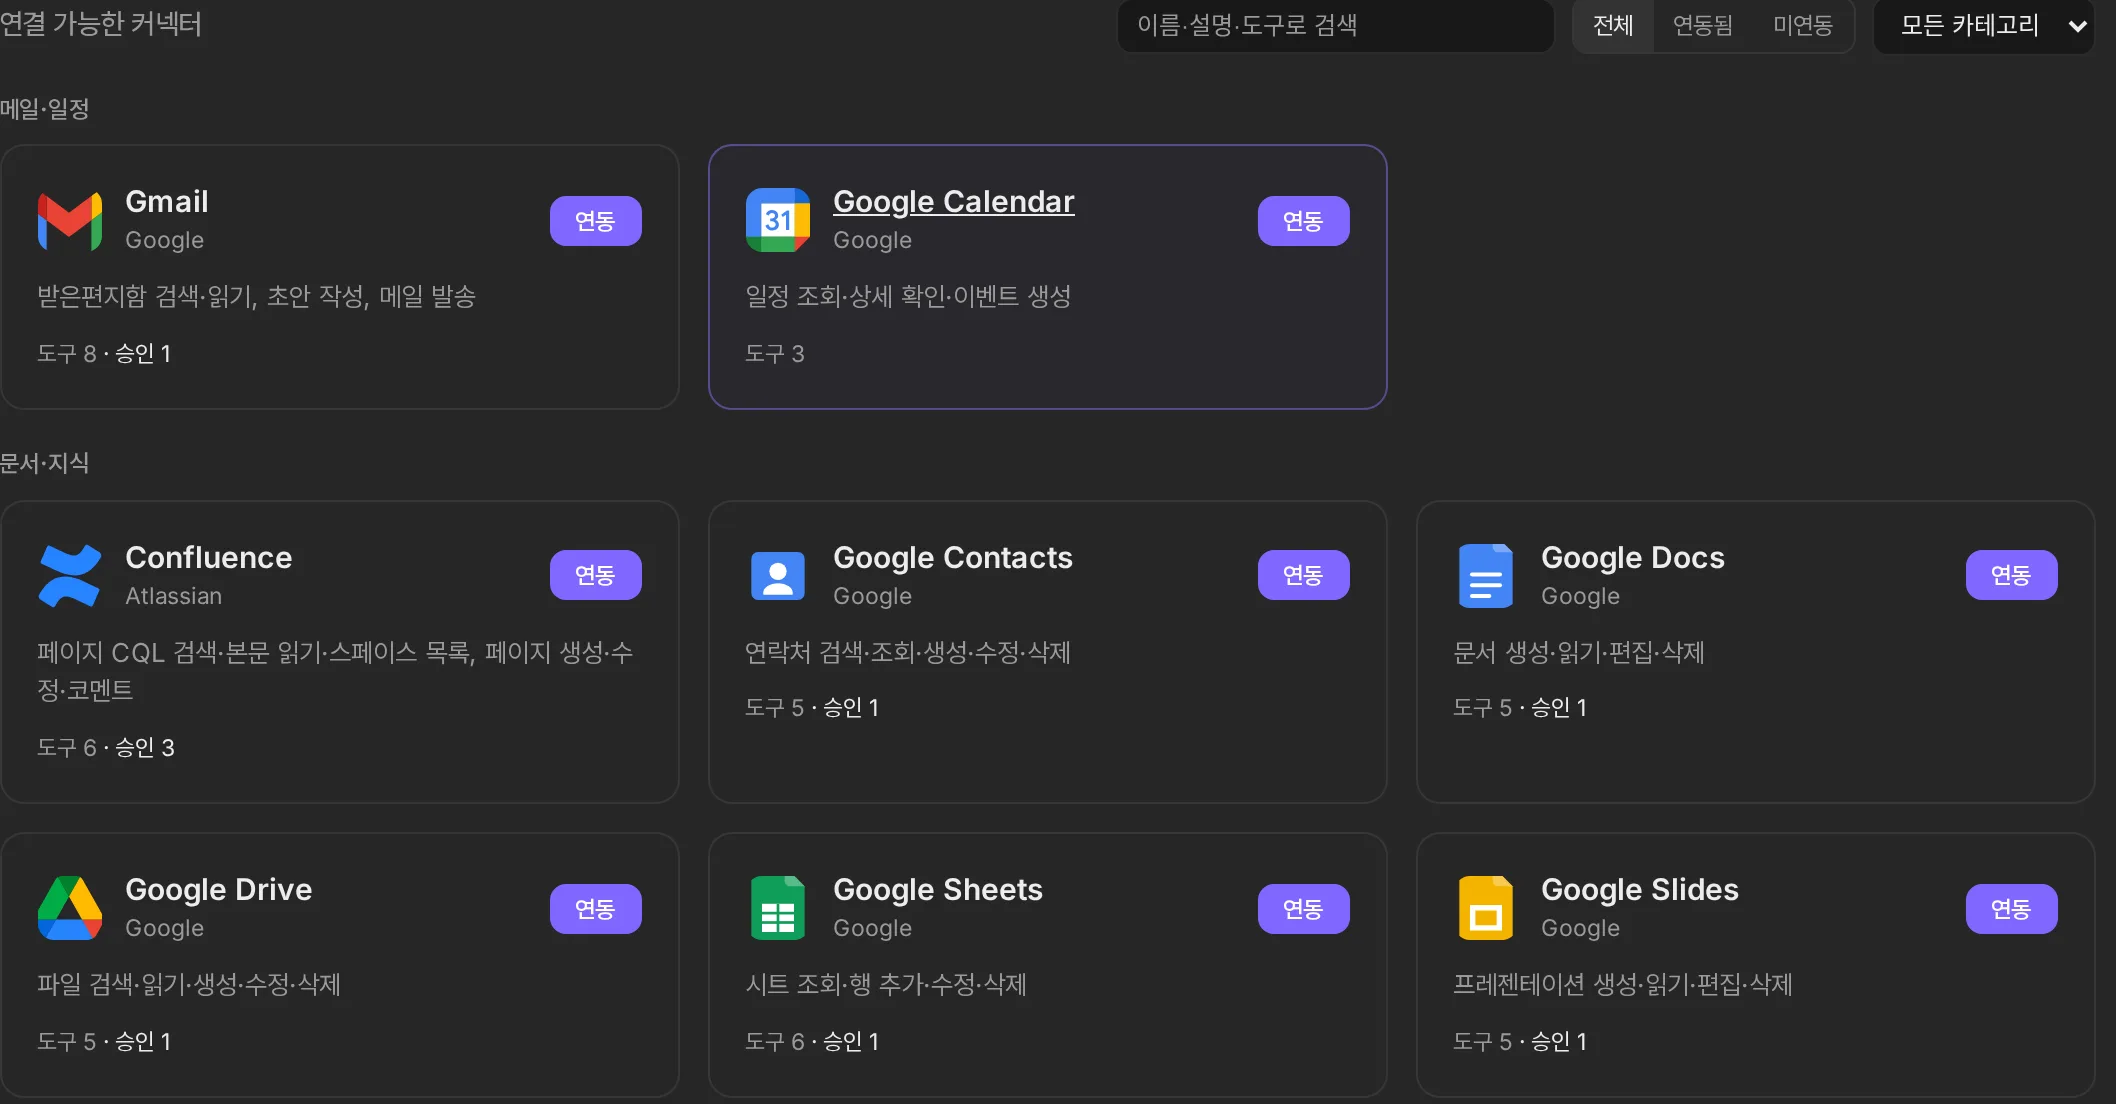Viewport: 2116px width, 1104px height.
Task: Open the 모든 카테고리 dropdown
Action: 1984,26
